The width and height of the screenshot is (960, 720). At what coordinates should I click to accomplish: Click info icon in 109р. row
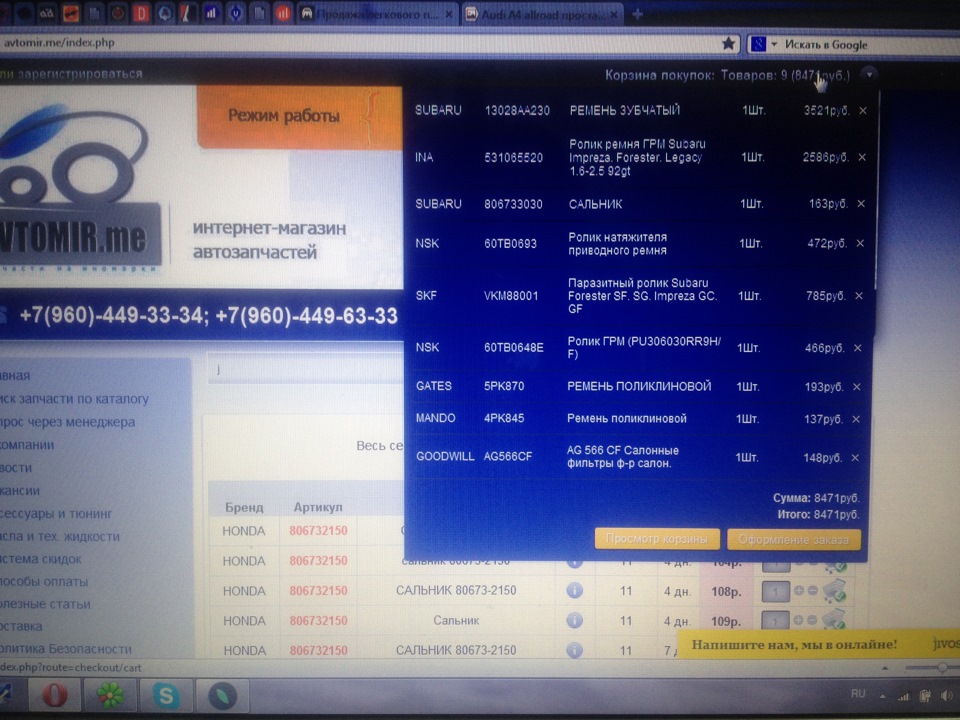click(x=574, y=621)
